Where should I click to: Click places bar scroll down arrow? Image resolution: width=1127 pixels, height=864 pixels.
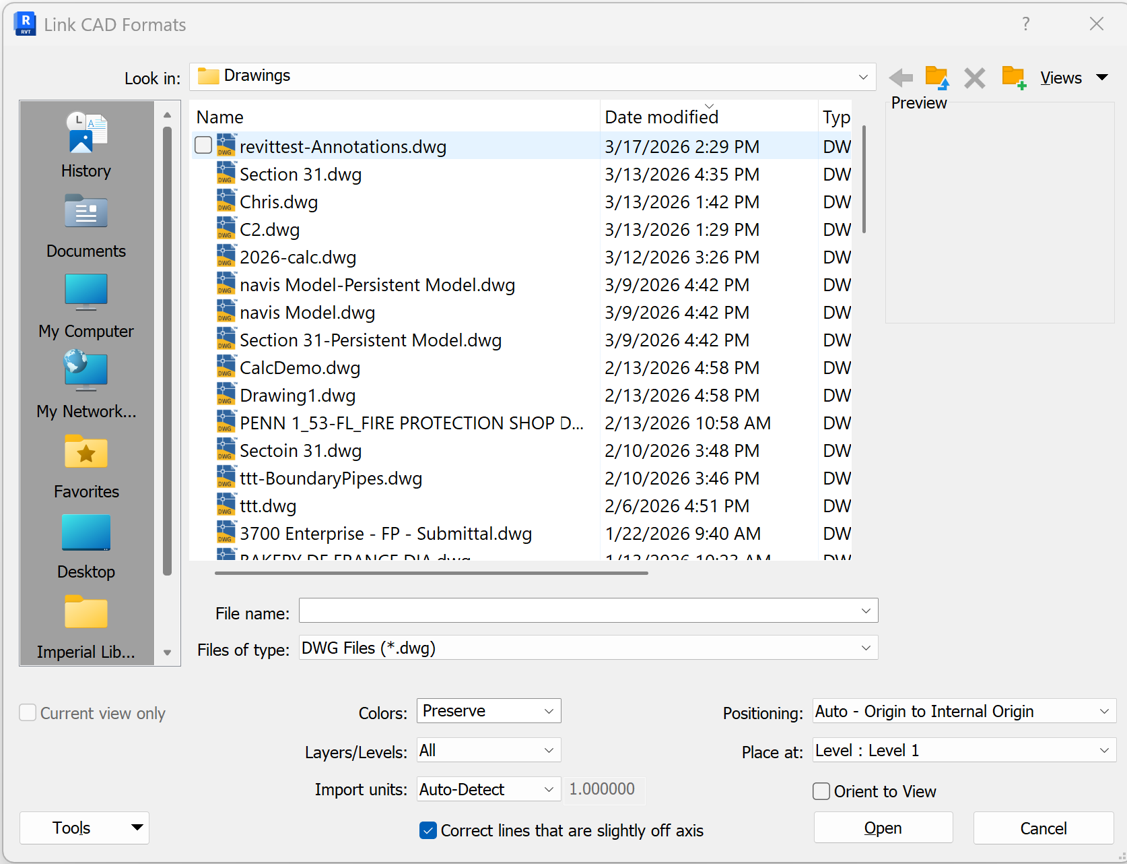coord(167,653)
